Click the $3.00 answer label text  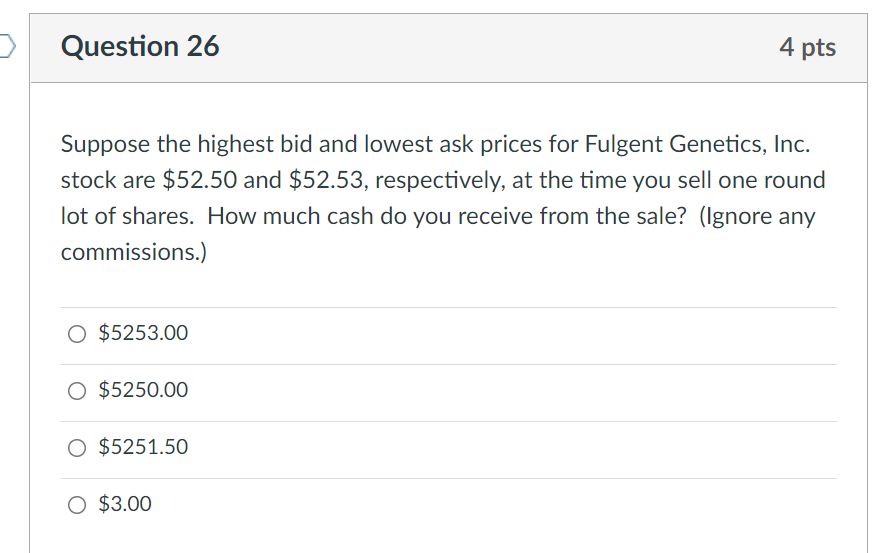click(x=125, y=504)
